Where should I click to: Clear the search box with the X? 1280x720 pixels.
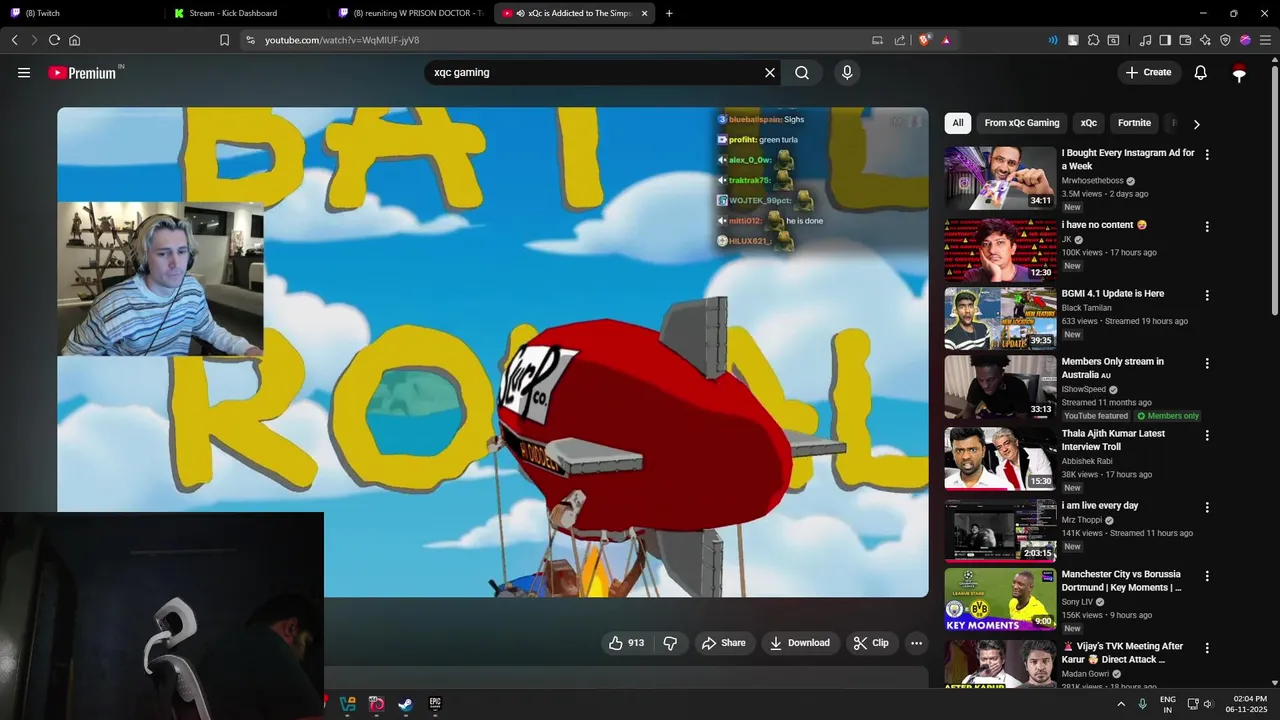[x=770, y=73]
